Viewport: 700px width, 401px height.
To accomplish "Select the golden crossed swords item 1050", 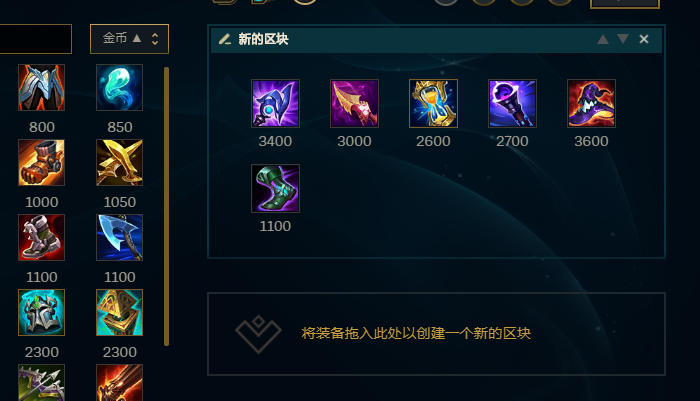I will (x=119, y=163).
